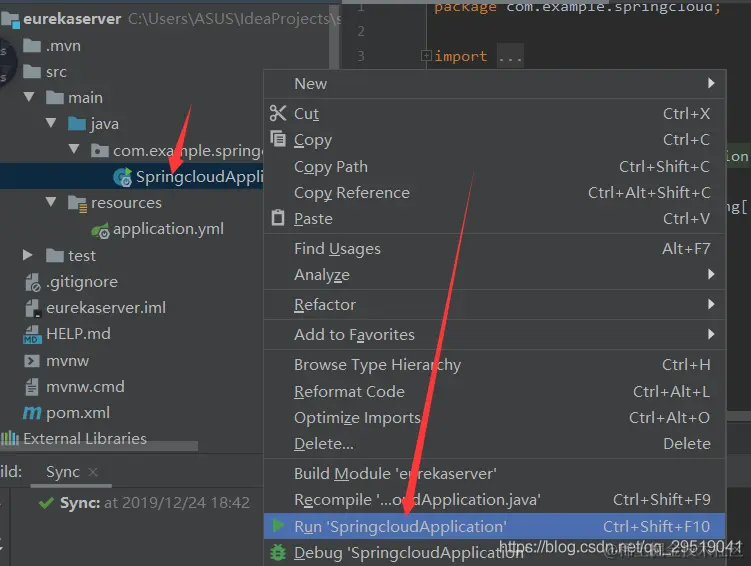The width and height of the screenshot is (751, 566).
Task: Select pom.xml in project tree
Action: (x=78, y=413)
